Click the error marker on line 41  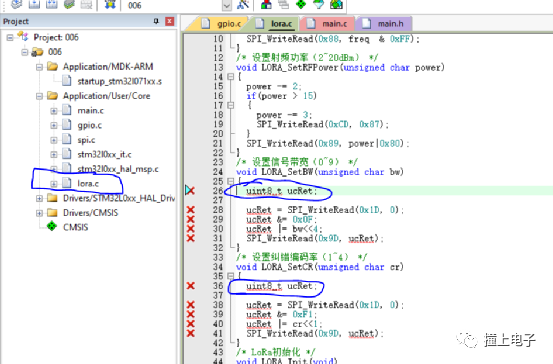[x=190, y=333]
